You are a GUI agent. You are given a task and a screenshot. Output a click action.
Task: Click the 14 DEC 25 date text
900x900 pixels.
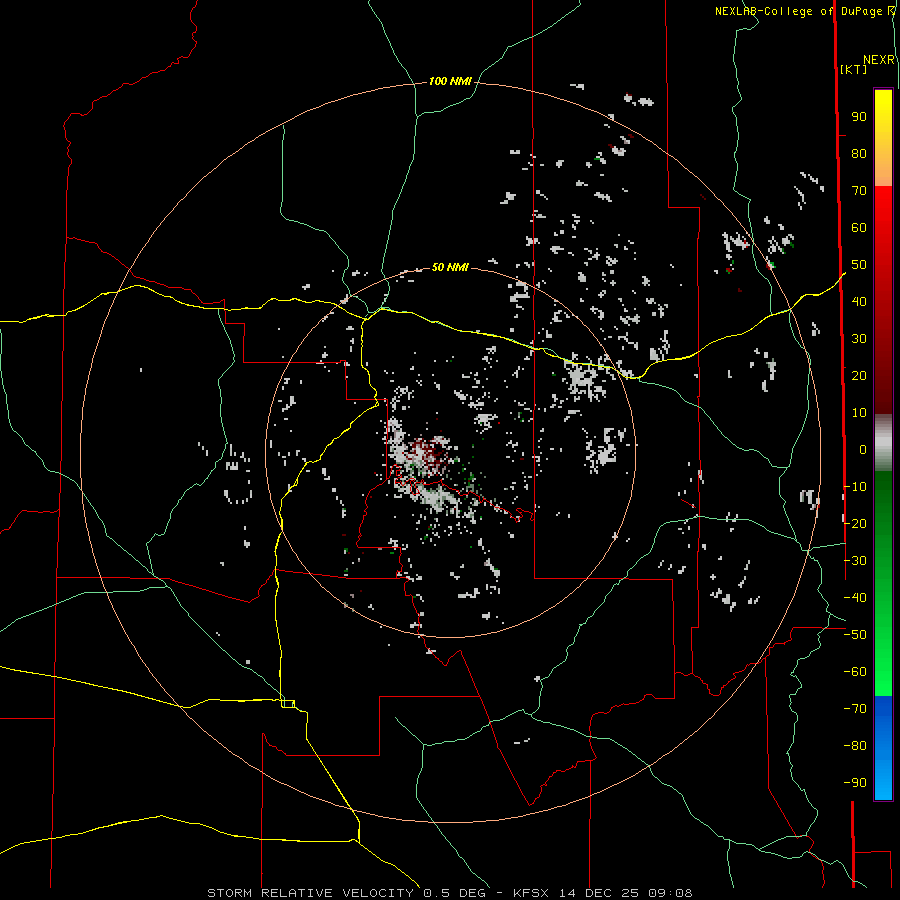598,893
